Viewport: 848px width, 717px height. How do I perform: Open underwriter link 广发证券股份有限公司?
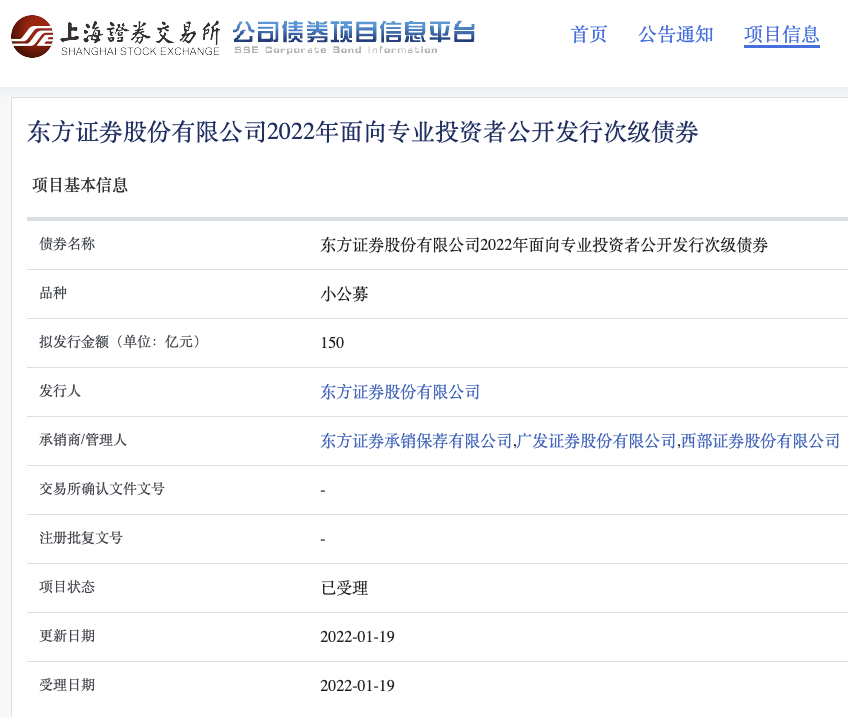(596, 441)
